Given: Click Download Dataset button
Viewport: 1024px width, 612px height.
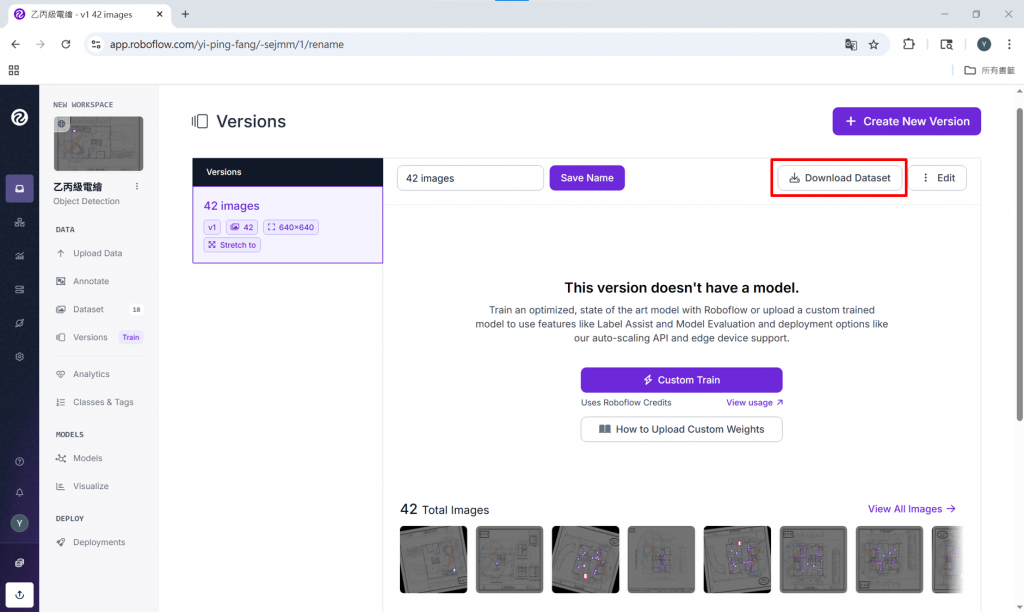Looking at the screenshot, I should (839, 178).
